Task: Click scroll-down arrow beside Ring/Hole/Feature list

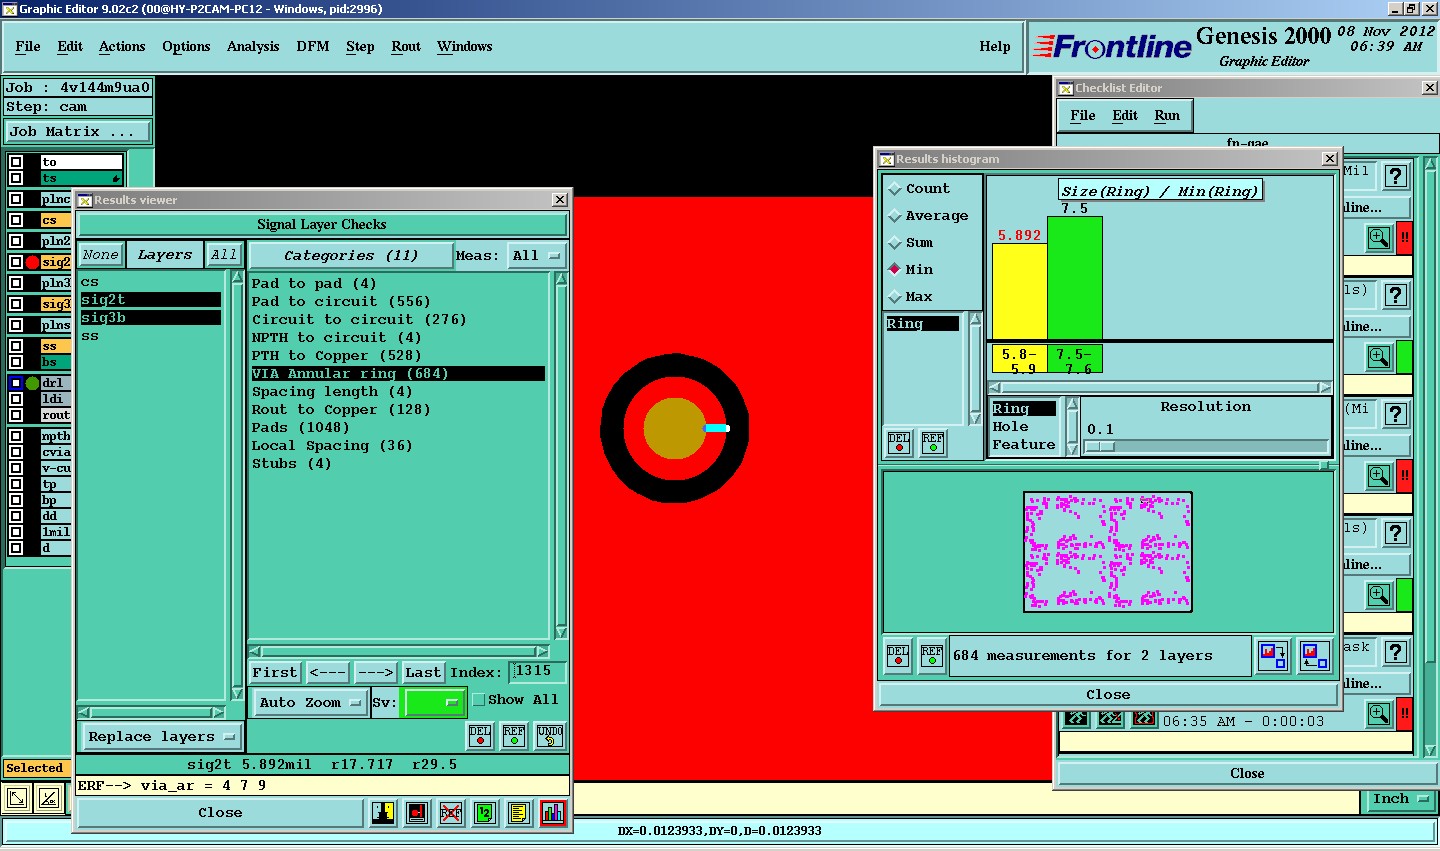Action: click(1073, 450)
